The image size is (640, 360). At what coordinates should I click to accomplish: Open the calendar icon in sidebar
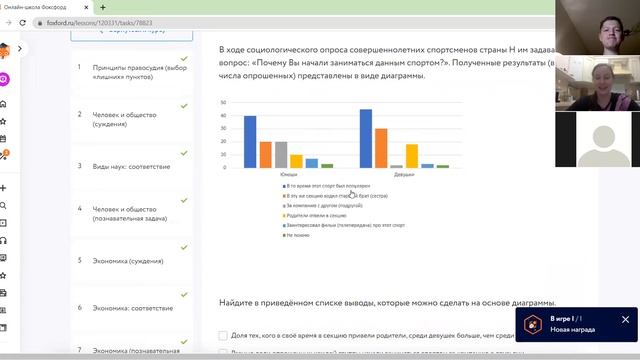coord(3,138)
